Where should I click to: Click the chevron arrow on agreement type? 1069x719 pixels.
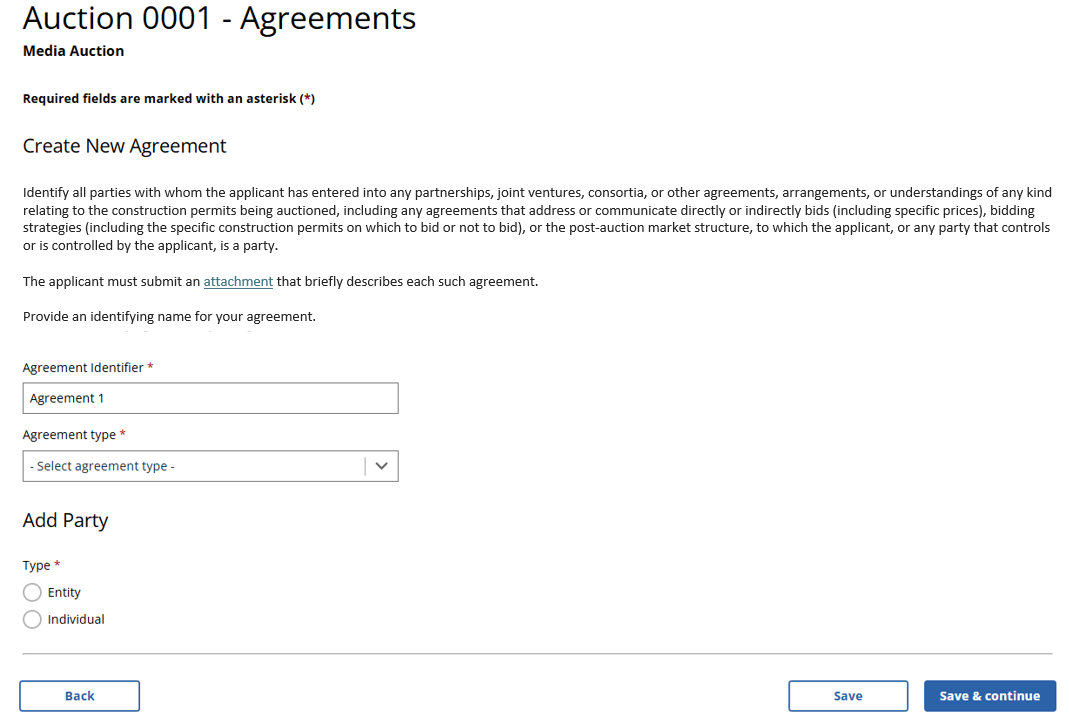[x=381, y=466]
